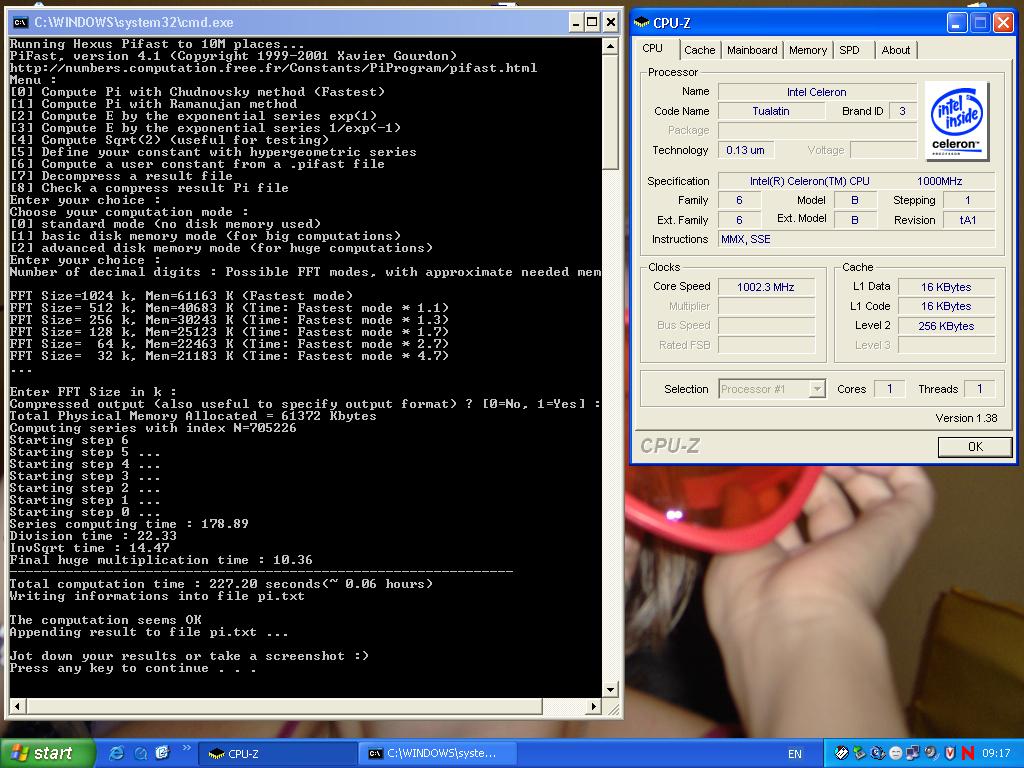Click the network connection monitors tray icon
Viewport: 1024px width, 768px height.
(x=913, y=753)
